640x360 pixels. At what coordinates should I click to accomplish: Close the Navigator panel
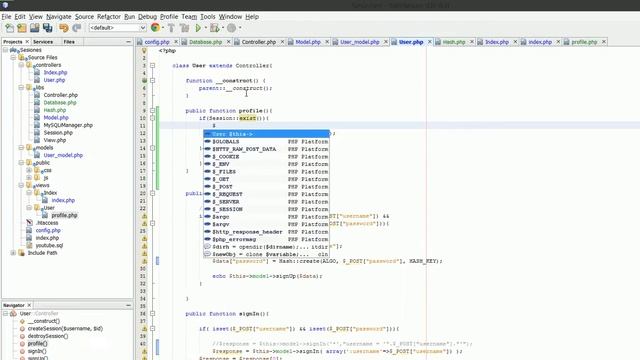click(29, 305)
